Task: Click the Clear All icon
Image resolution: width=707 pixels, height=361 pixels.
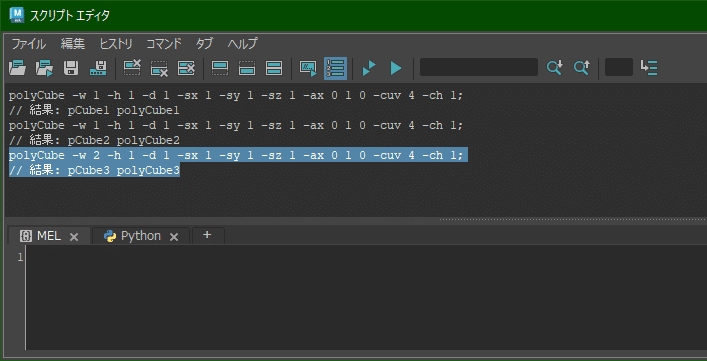Action: (186, 68)
